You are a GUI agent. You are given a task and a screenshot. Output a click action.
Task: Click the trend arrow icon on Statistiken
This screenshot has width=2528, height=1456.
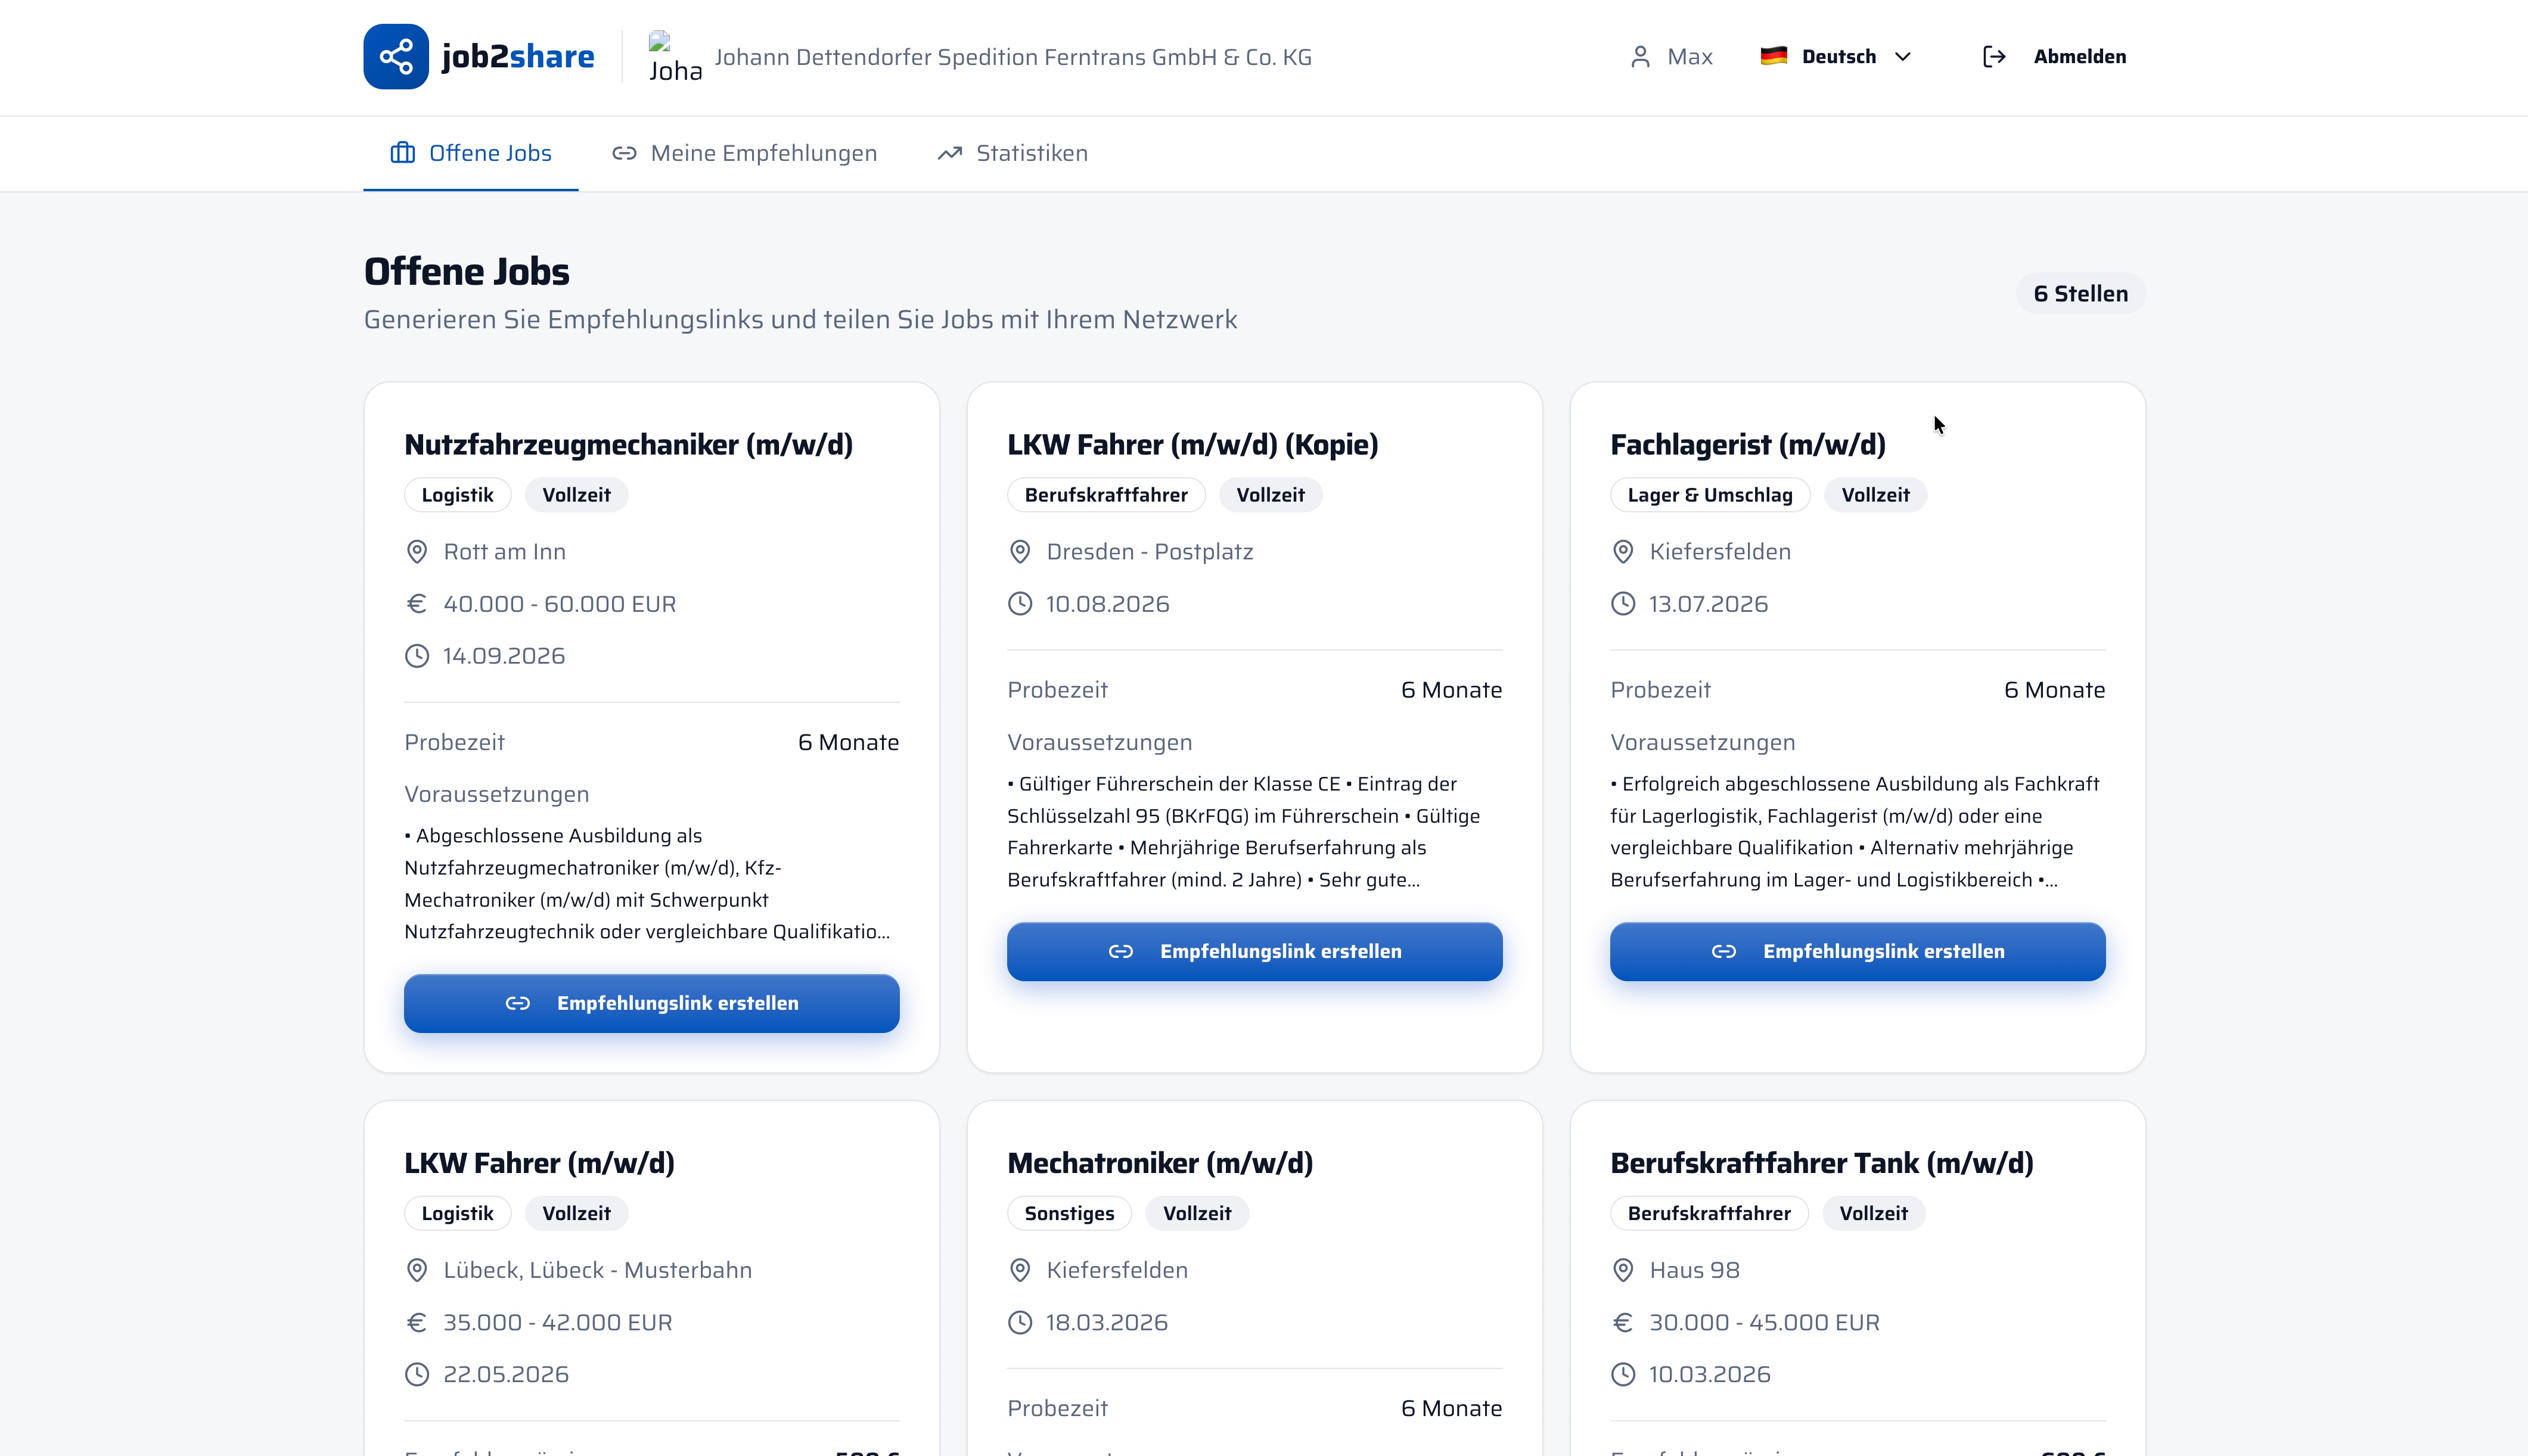949,153
